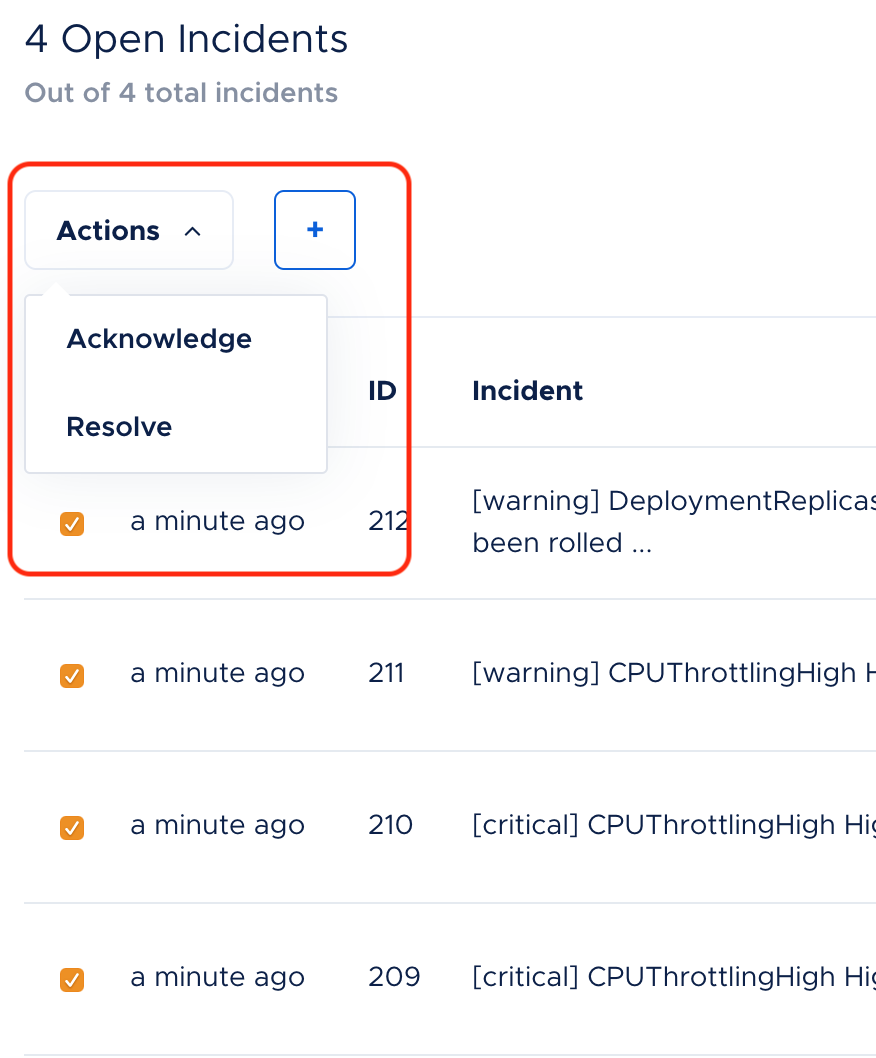Open the critical CPUThrottlingHigh incident 210
The image size is (876, 1058).
click(674, 825)
